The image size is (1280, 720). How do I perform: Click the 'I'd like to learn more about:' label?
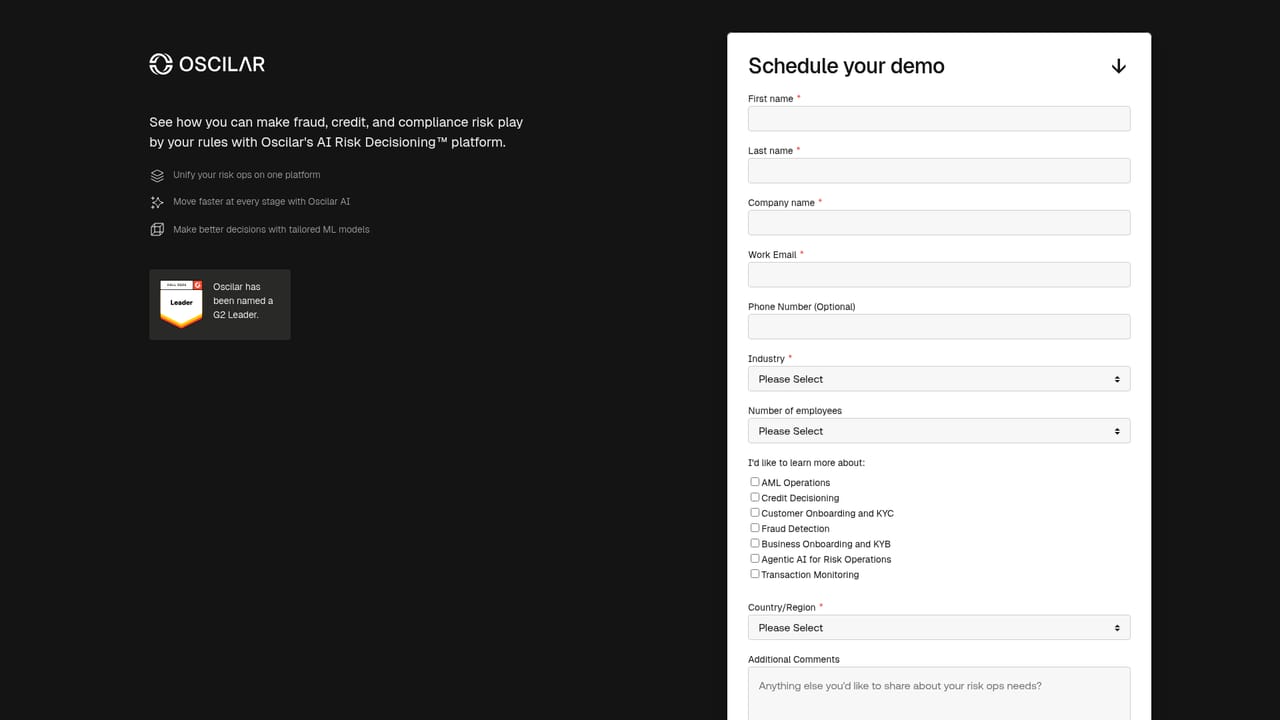tap(806, 463)
